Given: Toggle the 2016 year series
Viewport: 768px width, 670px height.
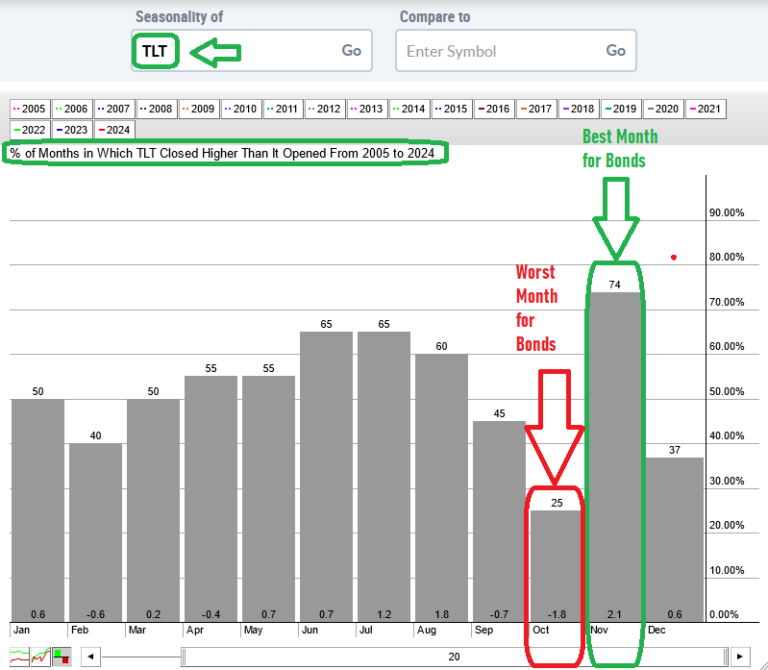Looking at the screenshot, I should 494,109.
